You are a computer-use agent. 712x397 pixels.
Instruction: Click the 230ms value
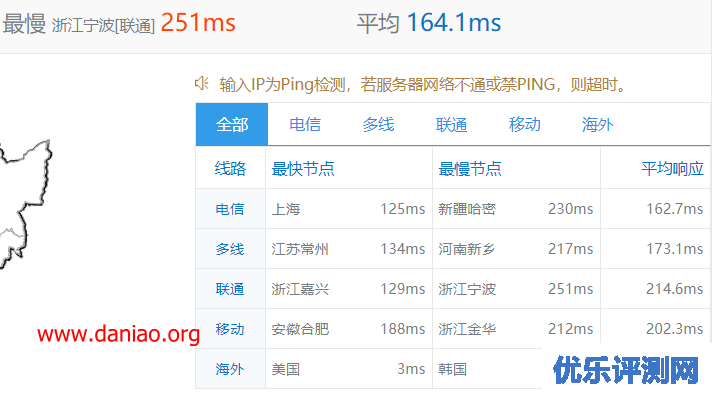point(570,209)
